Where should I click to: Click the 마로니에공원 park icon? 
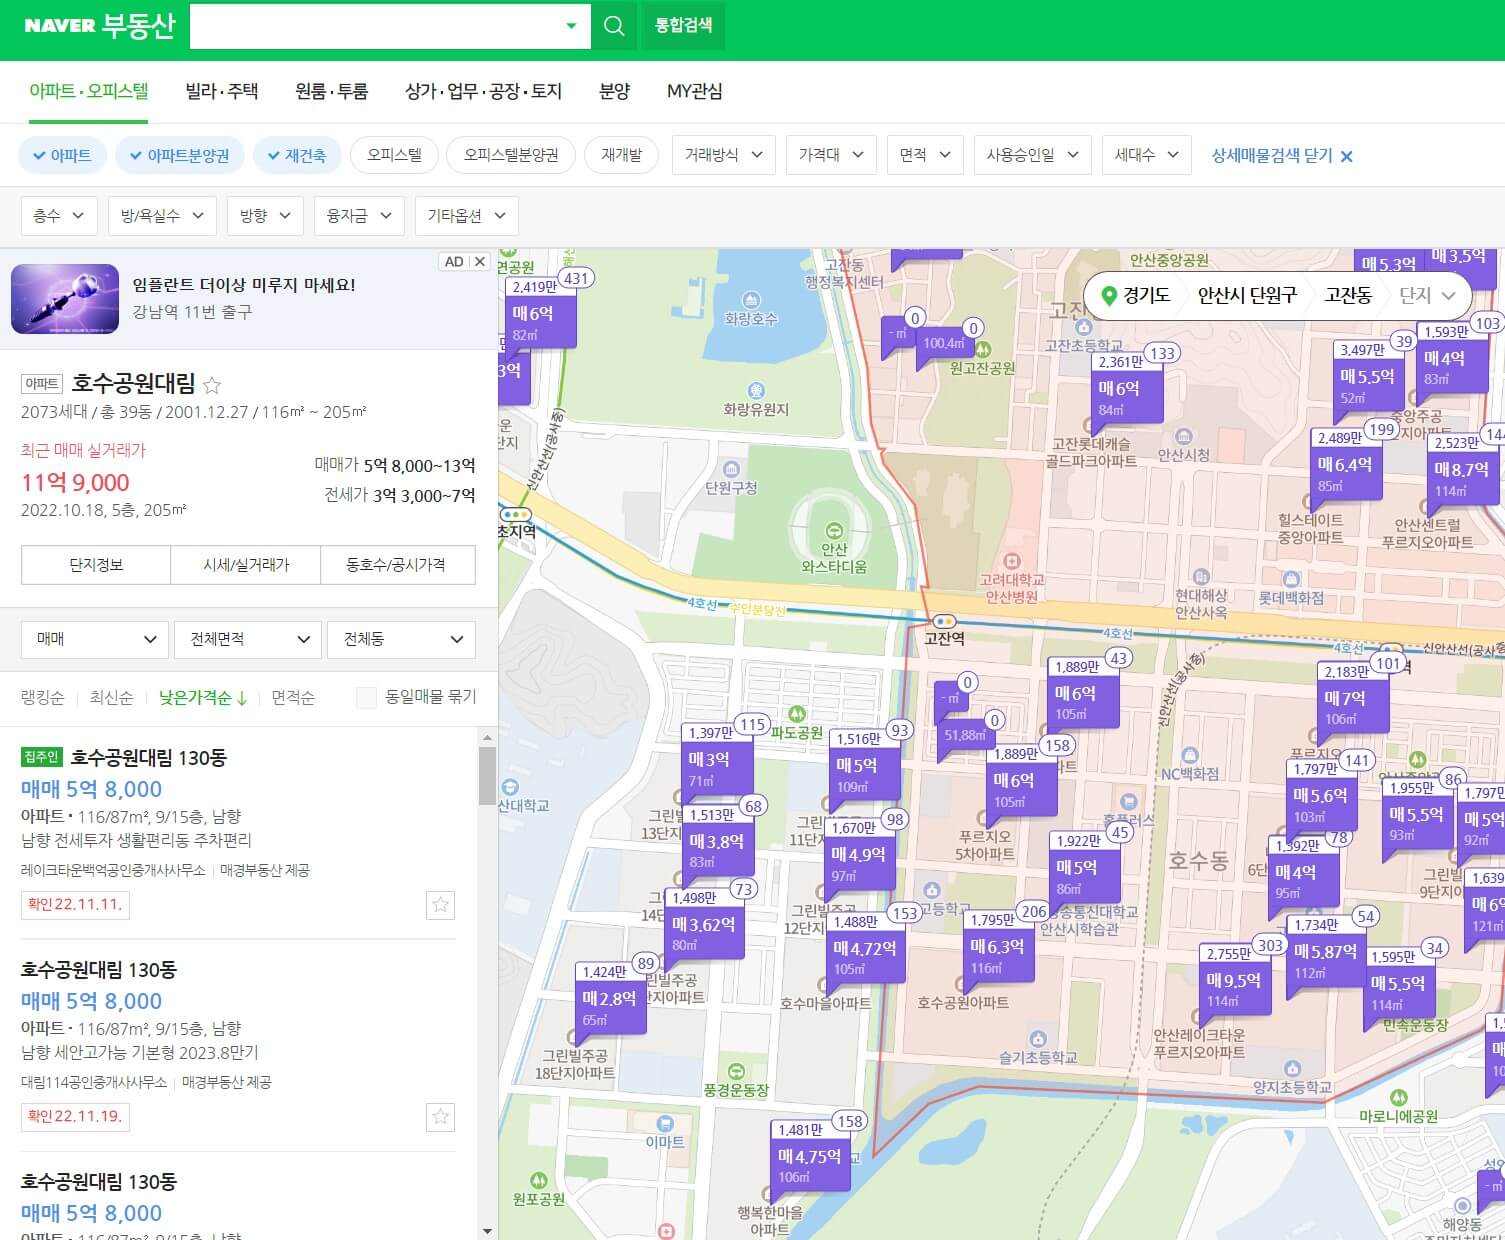pos(1398,1097)
